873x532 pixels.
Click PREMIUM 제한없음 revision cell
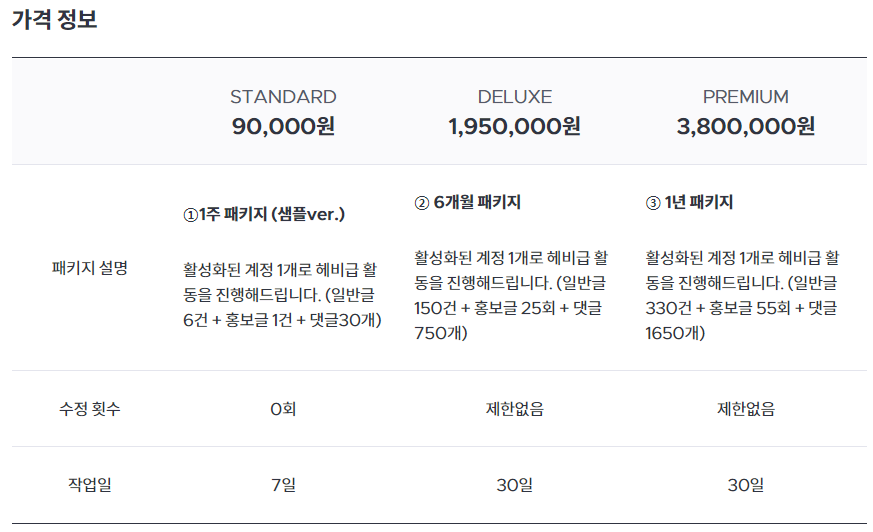tap(746, 409)
